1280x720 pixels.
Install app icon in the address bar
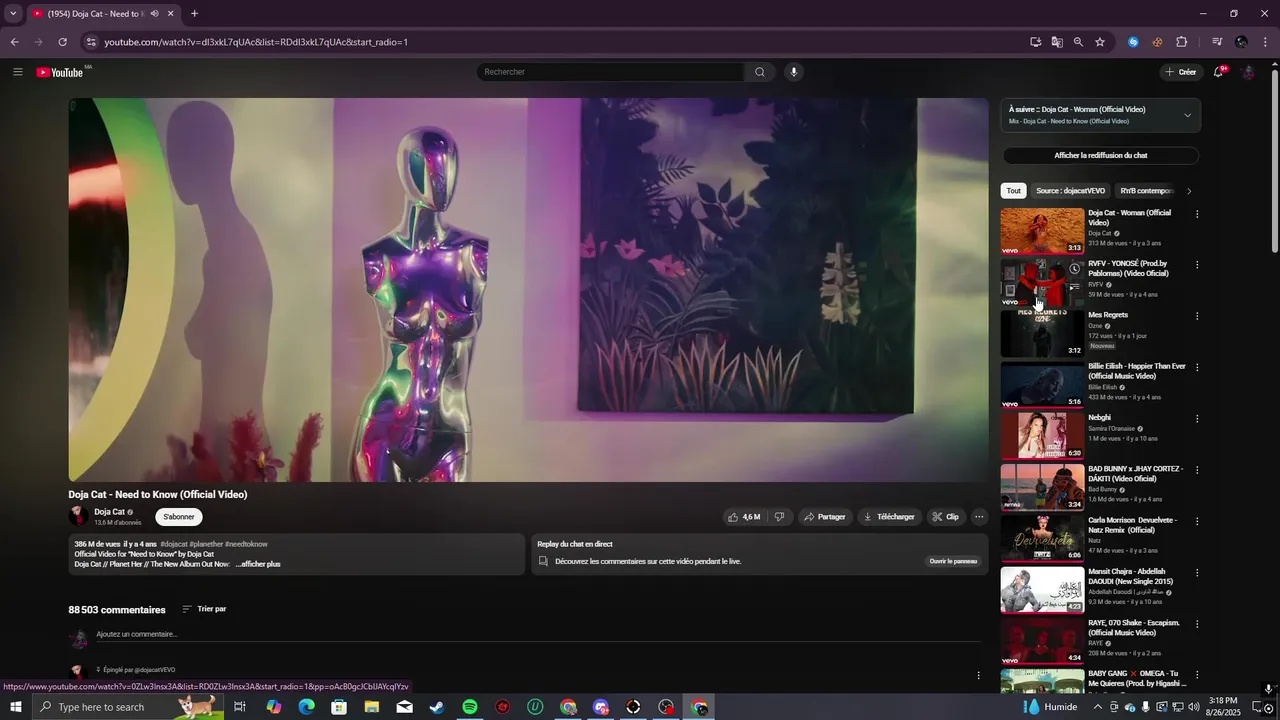(x=1036, y=42)
